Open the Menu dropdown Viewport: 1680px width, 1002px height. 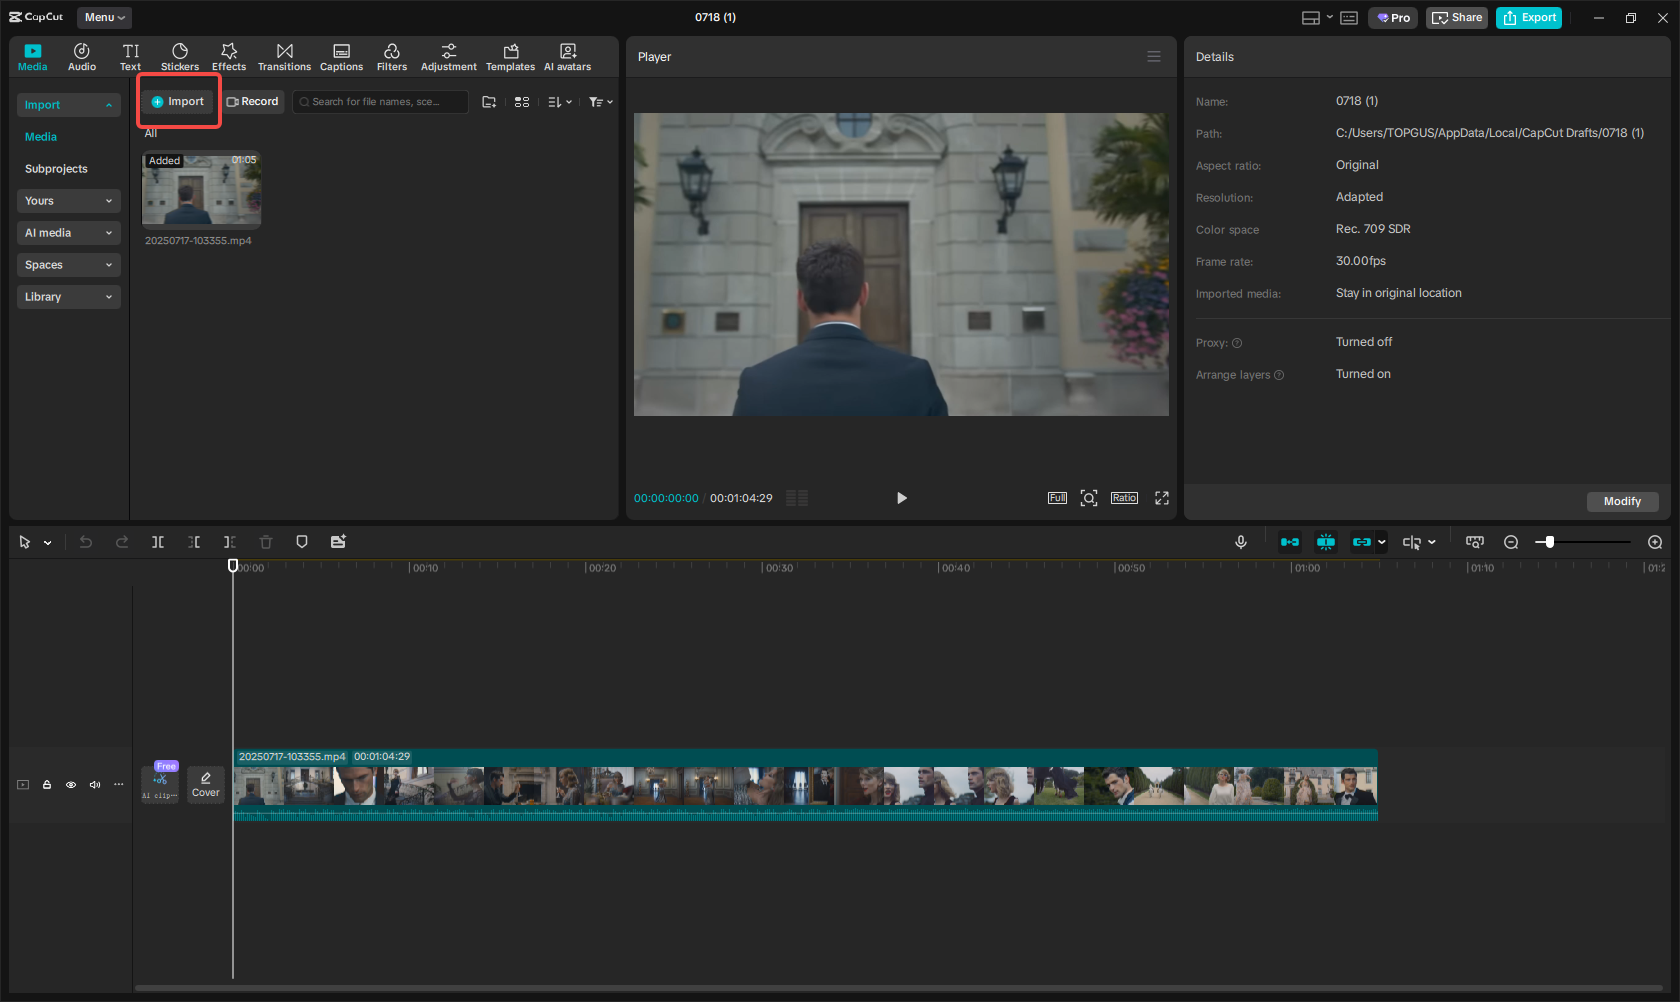coord(104,17)
